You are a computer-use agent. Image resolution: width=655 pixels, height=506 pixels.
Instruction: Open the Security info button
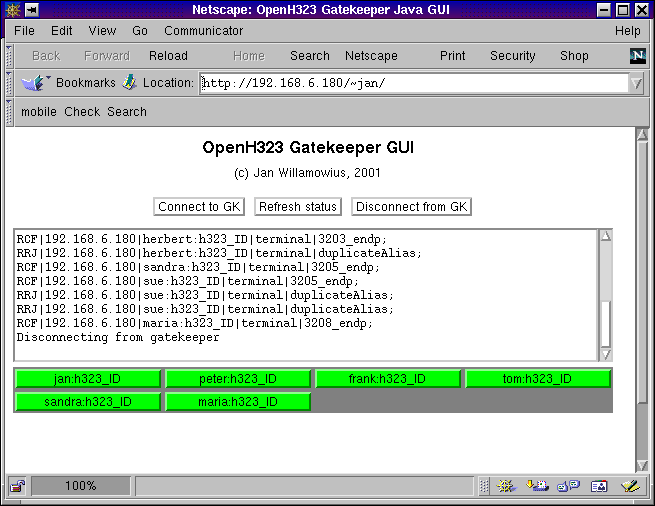point(513,56)
